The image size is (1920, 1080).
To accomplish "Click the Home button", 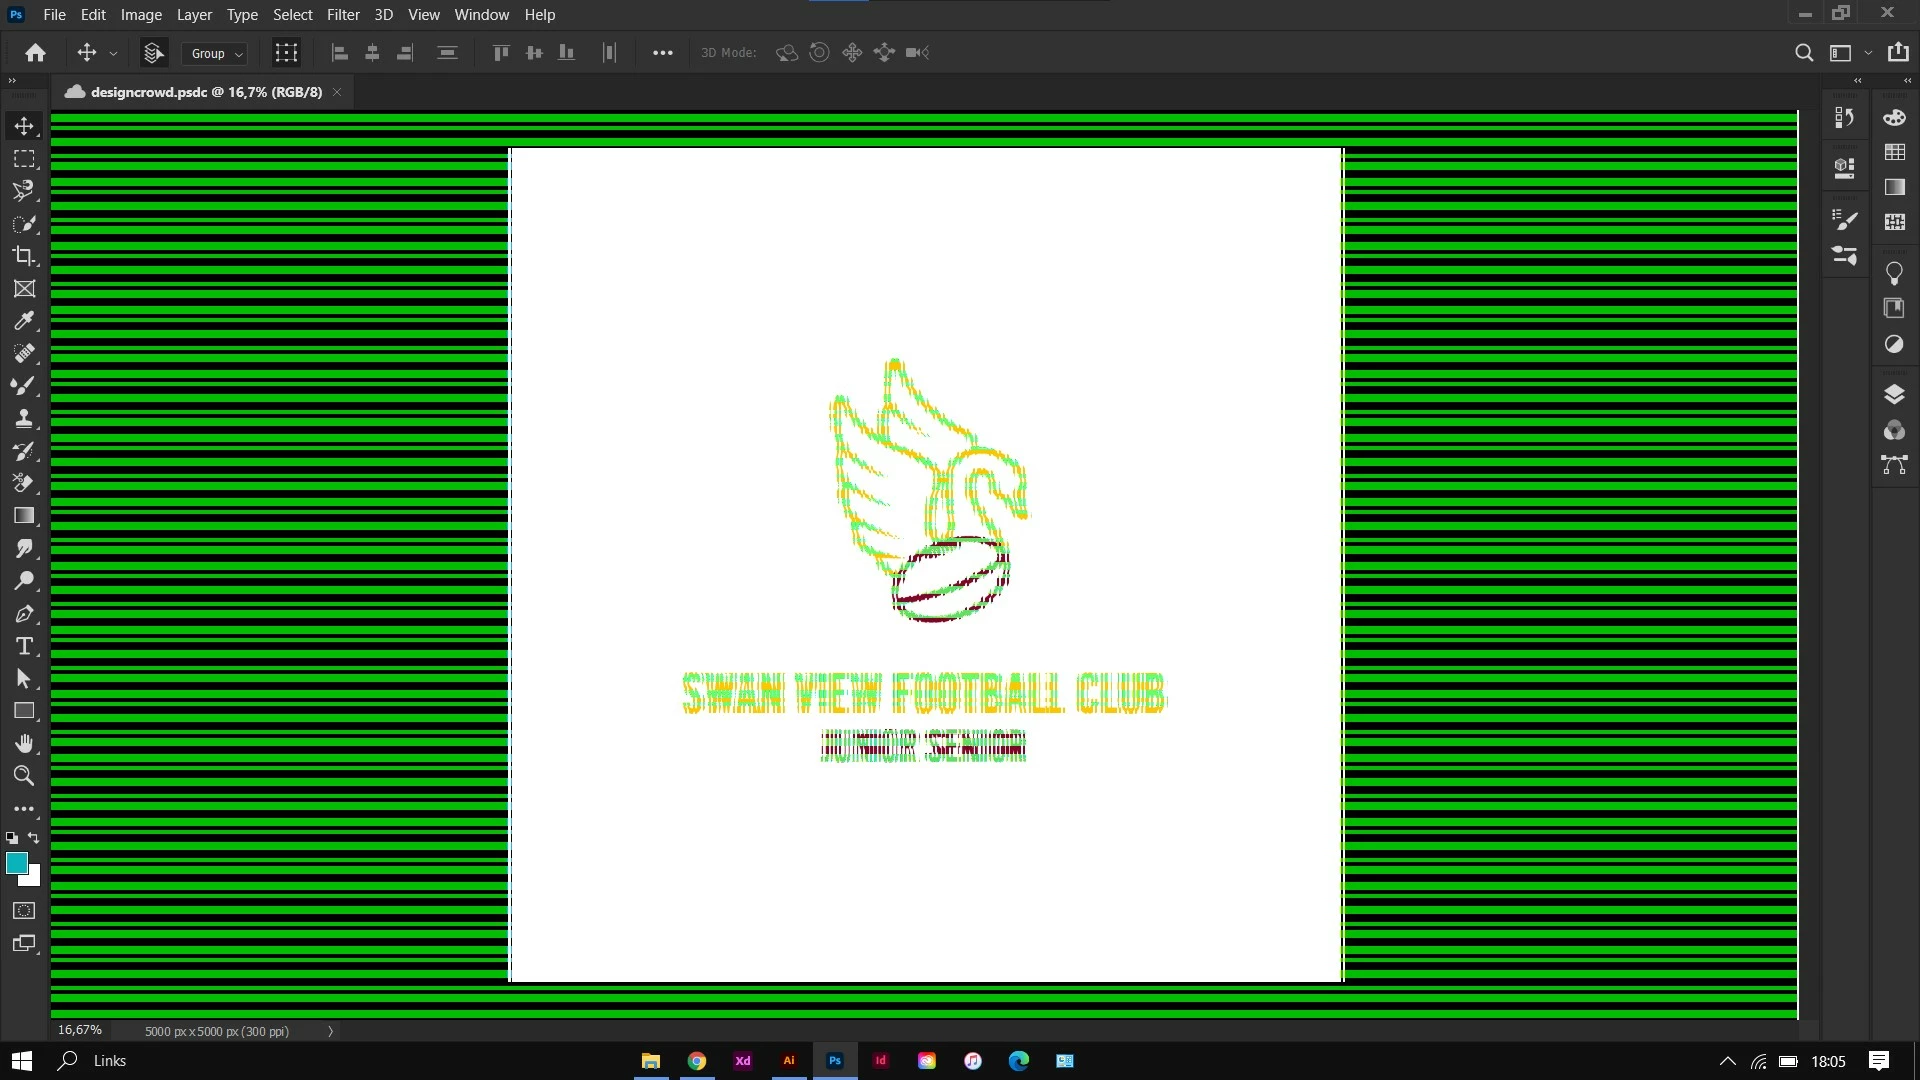I will pos(36,53).
